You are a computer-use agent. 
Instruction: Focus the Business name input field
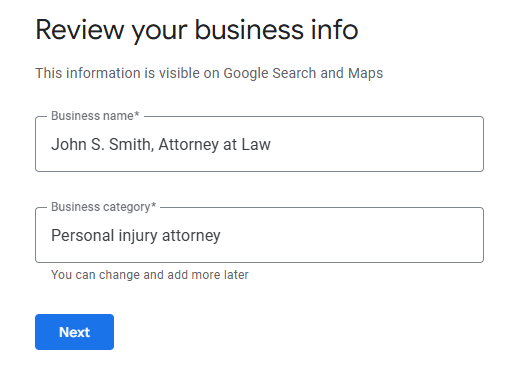click(x=259, y=144)
